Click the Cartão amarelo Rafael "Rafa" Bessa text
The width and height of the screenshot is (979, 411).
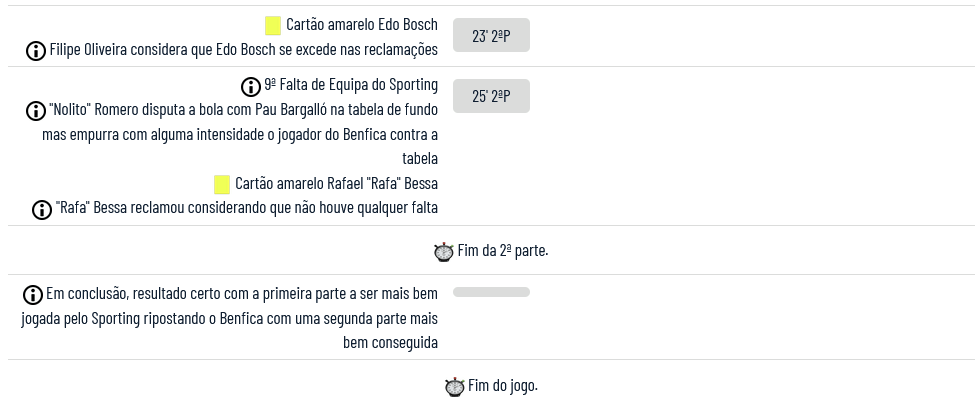click(336, 184)
